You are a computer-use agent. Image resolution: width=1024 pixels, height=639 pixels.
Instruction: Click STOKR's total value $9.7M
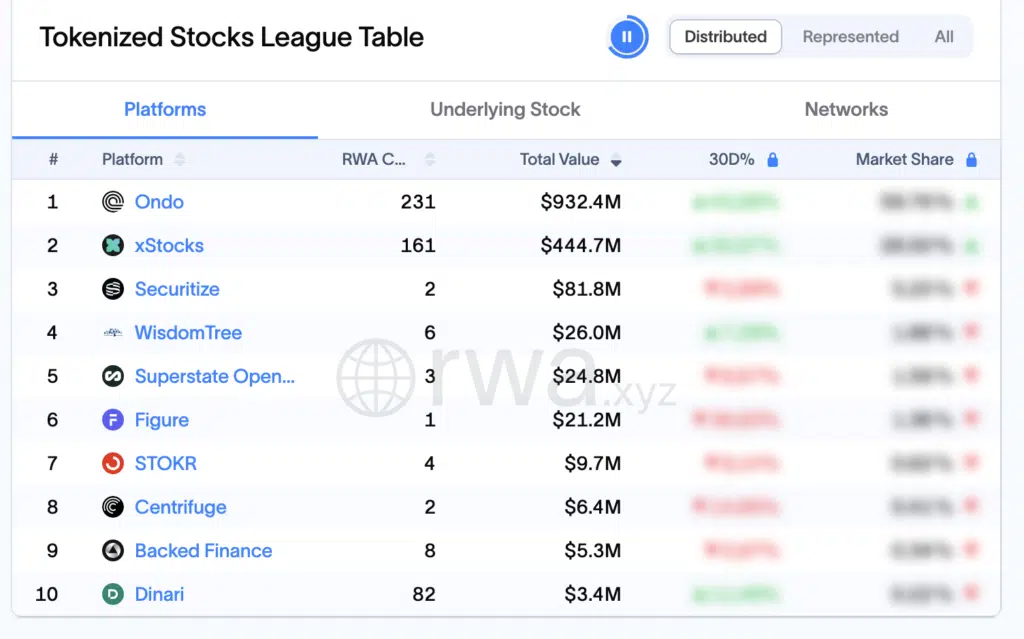(592, 463)
